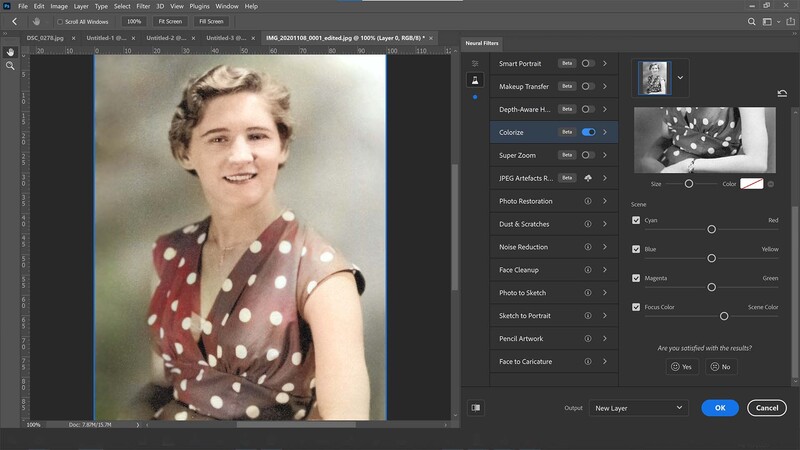Image resolution: width=800 pixels, height=450 pixels.
Task: Select the detected face thumbnail
Action: click(655, 78)
